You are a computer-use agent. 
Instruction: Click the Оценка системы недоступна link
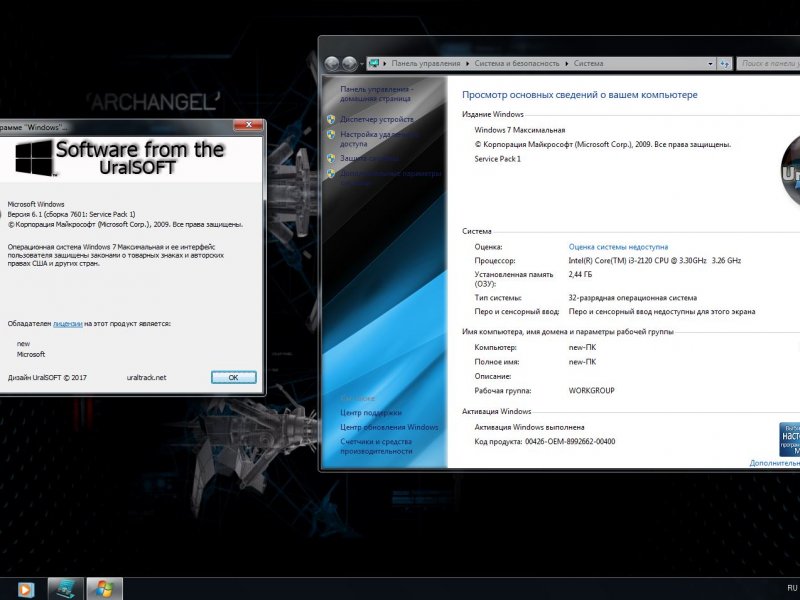click(x=618, y=247)
